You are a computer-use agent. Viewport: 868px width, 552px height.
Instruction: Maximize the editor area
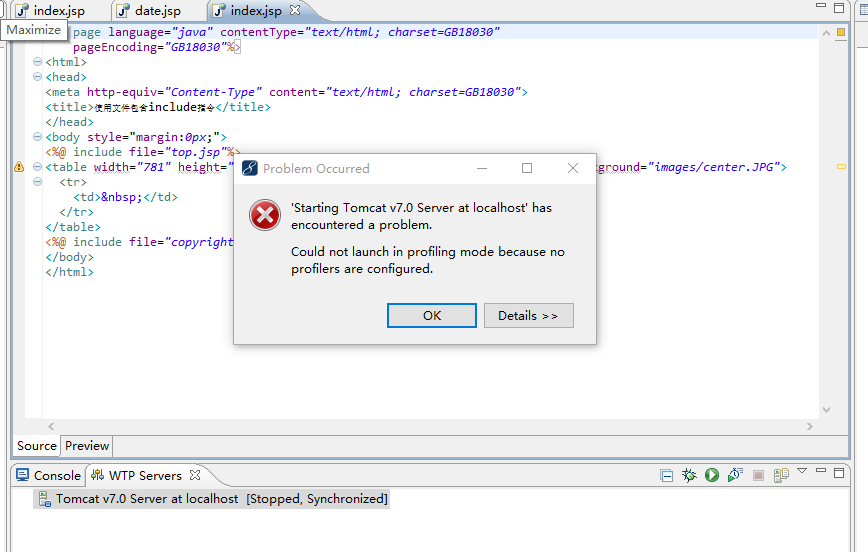[x=839, y=8]
